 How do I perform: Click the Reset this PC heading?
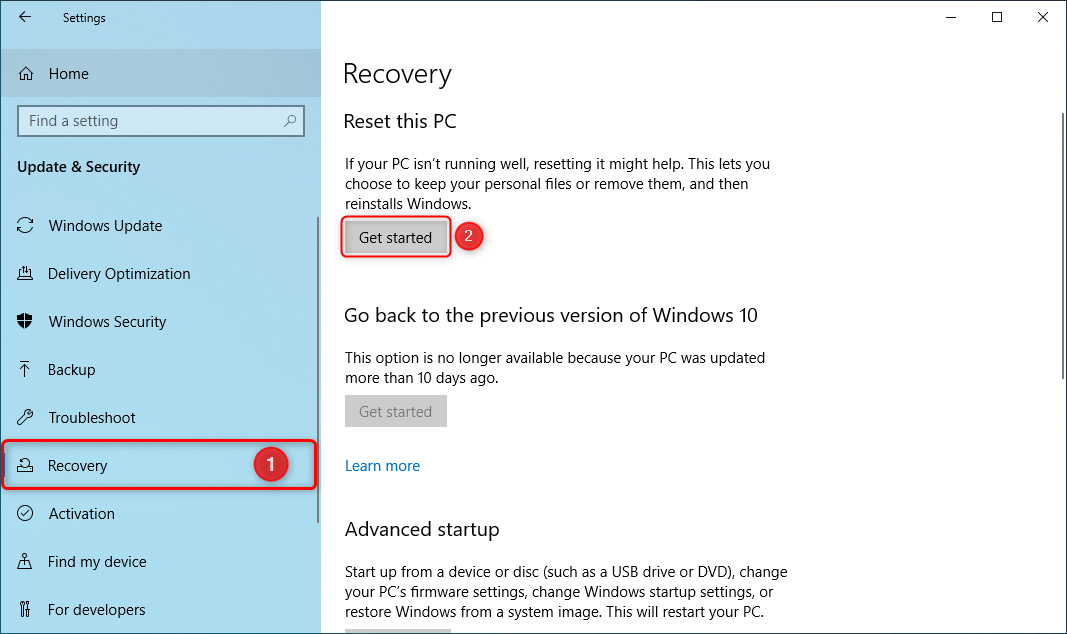pyautogui.click(x=400, y=121)
